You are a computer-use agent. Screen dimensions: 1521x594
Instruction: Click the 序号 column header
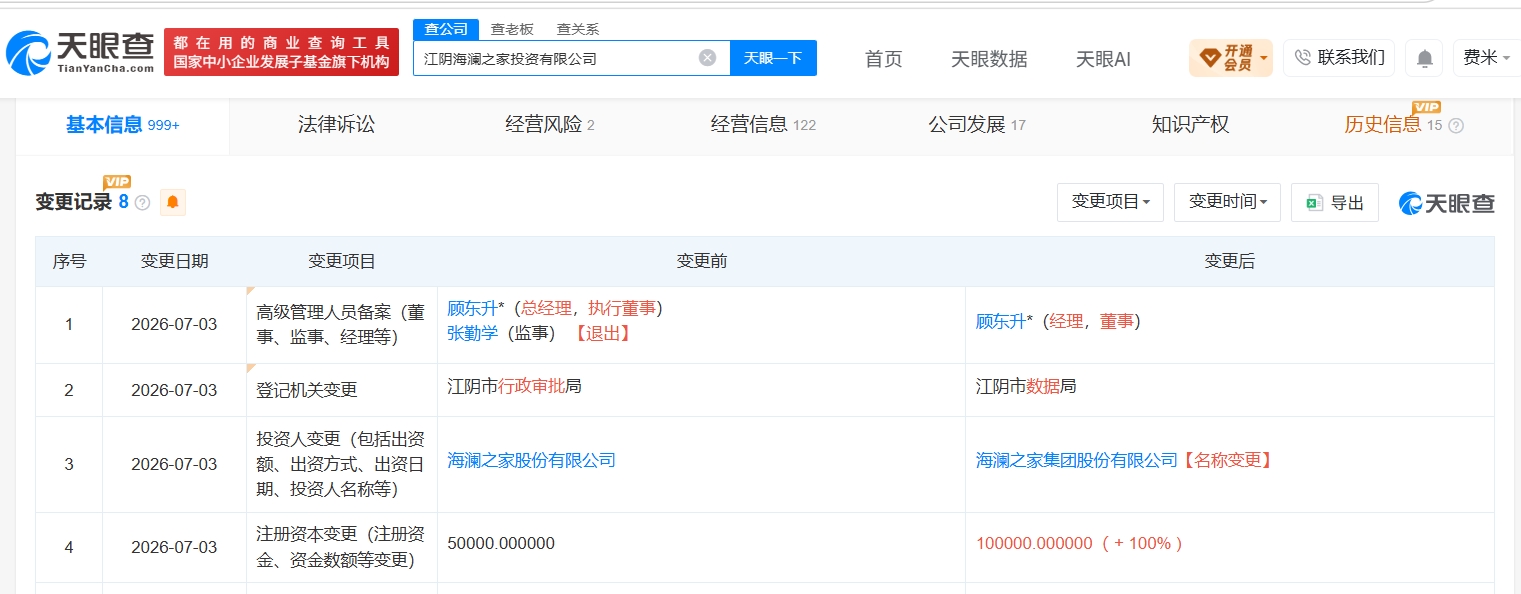point(69,262)
